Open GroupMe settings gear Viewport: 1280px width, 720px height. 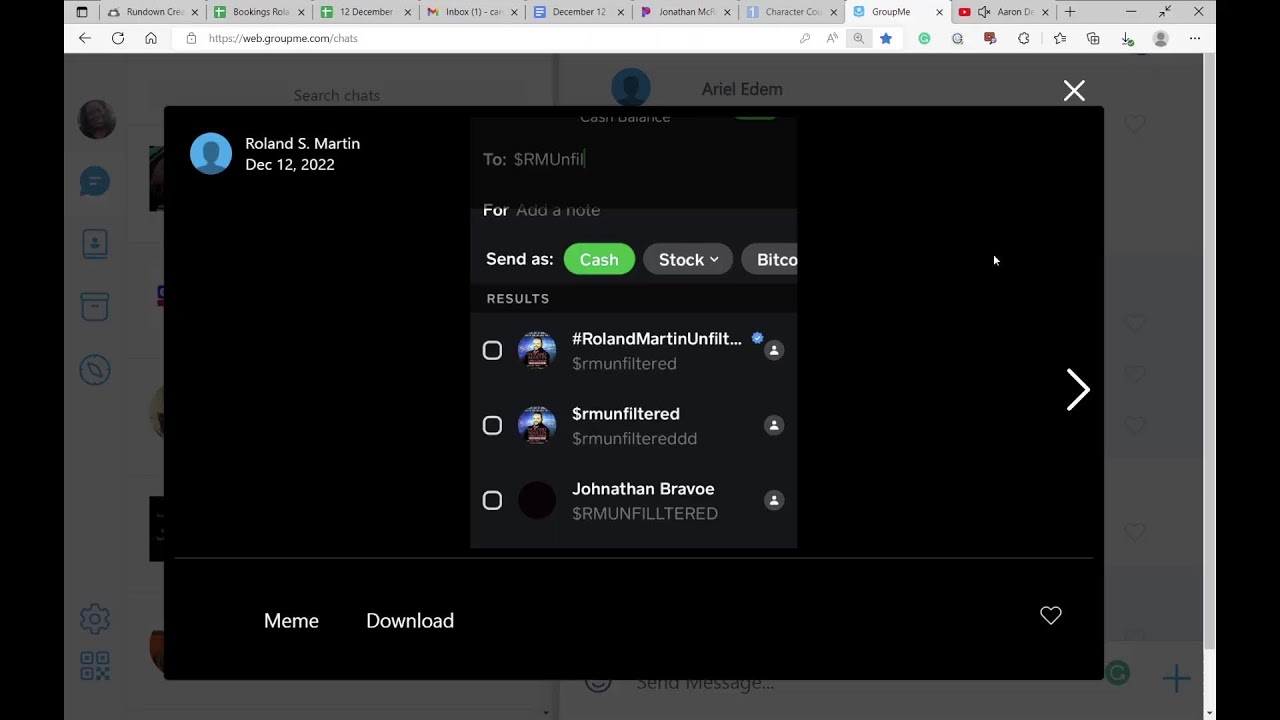tap(95, 619)
